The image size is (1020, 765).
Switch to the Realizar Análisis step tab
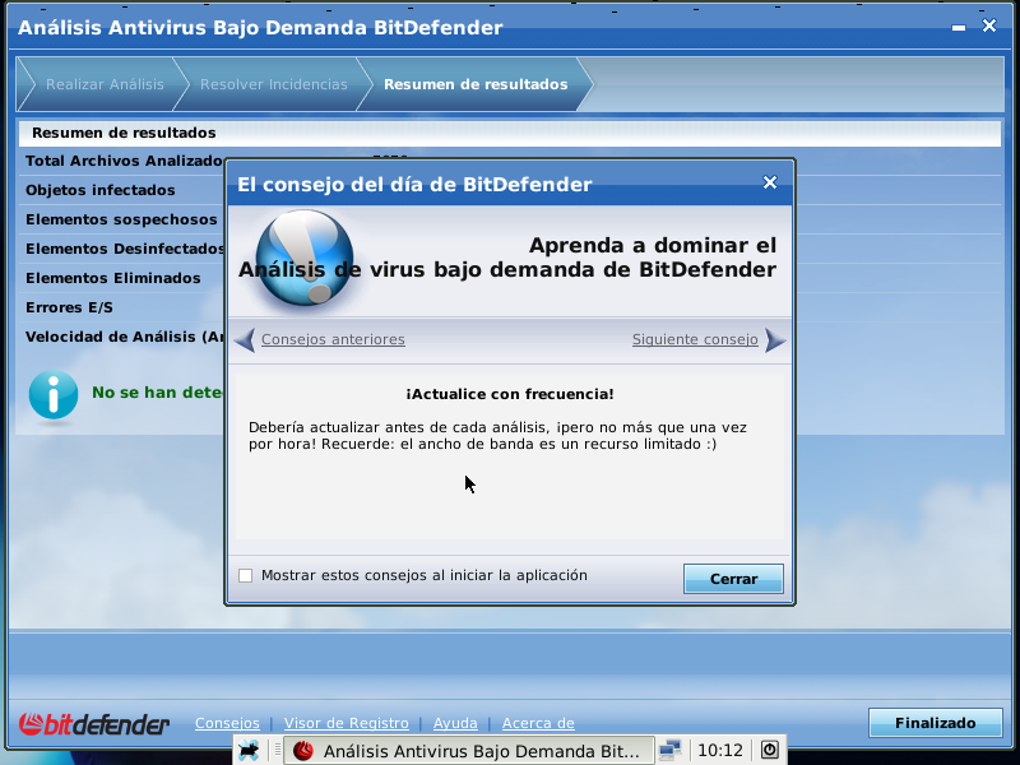click(104, 85)
